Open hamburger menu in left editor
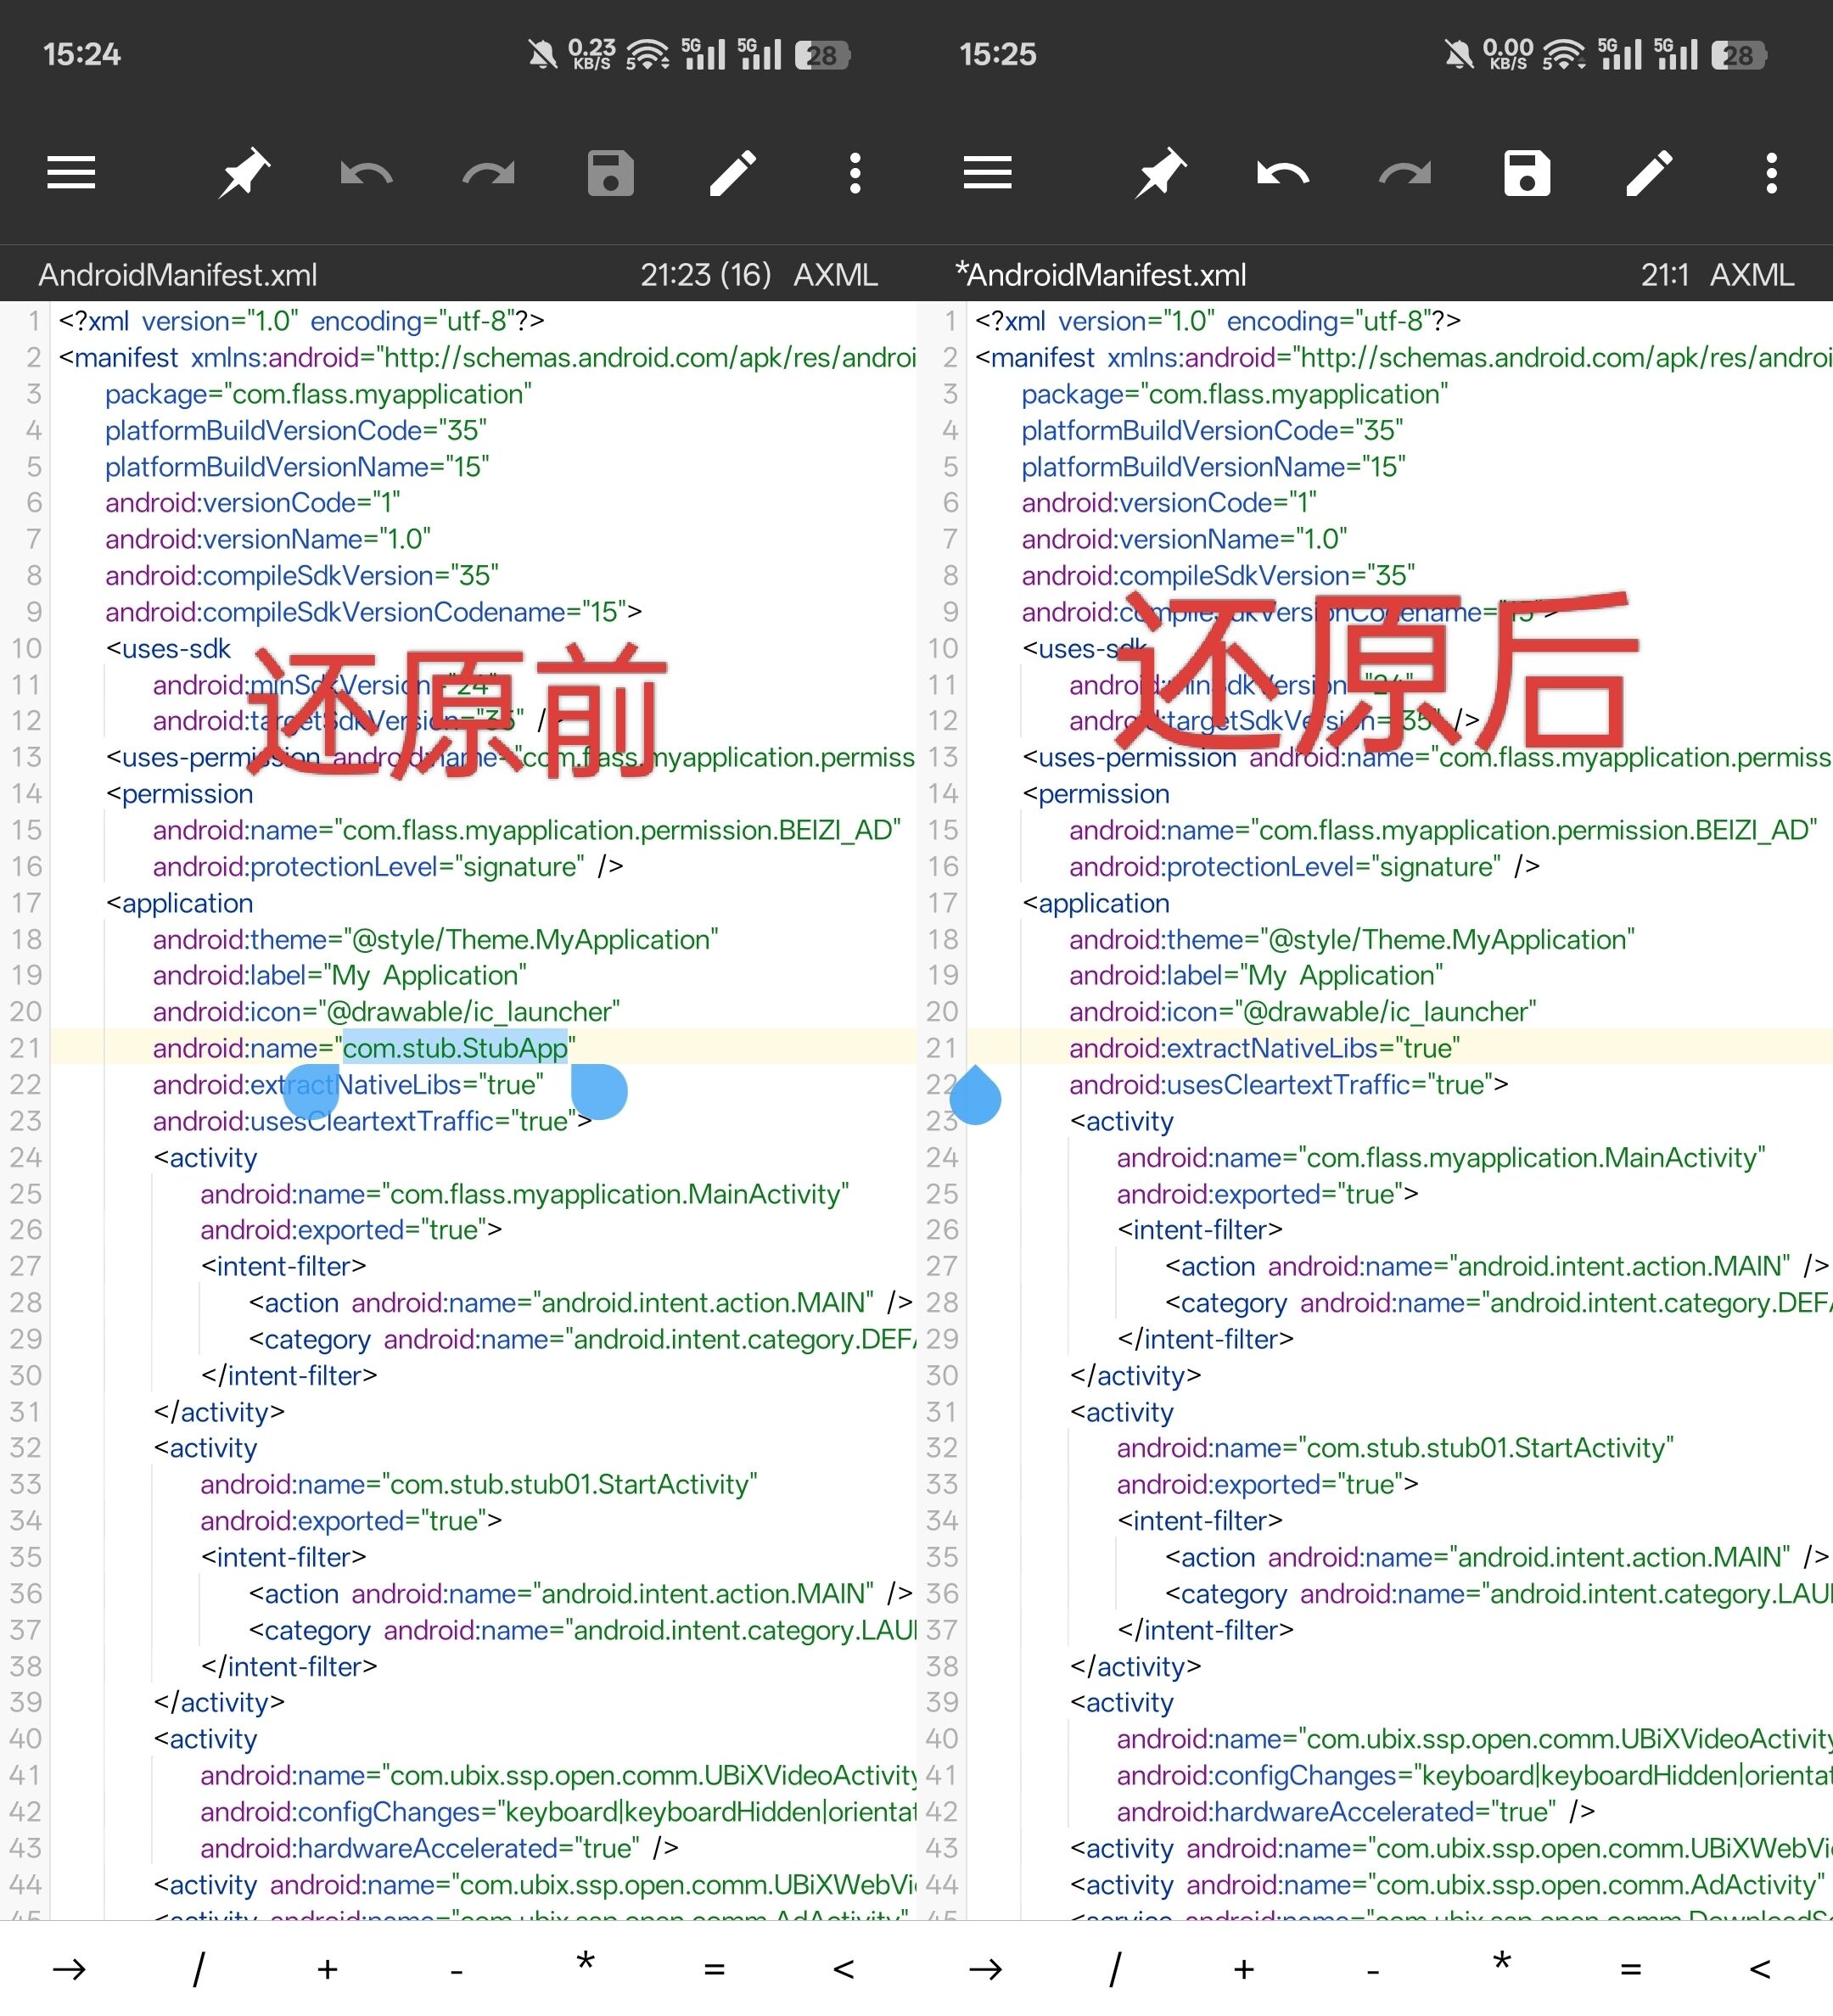Viewport: 1833px width, 2016px height. 71,173
